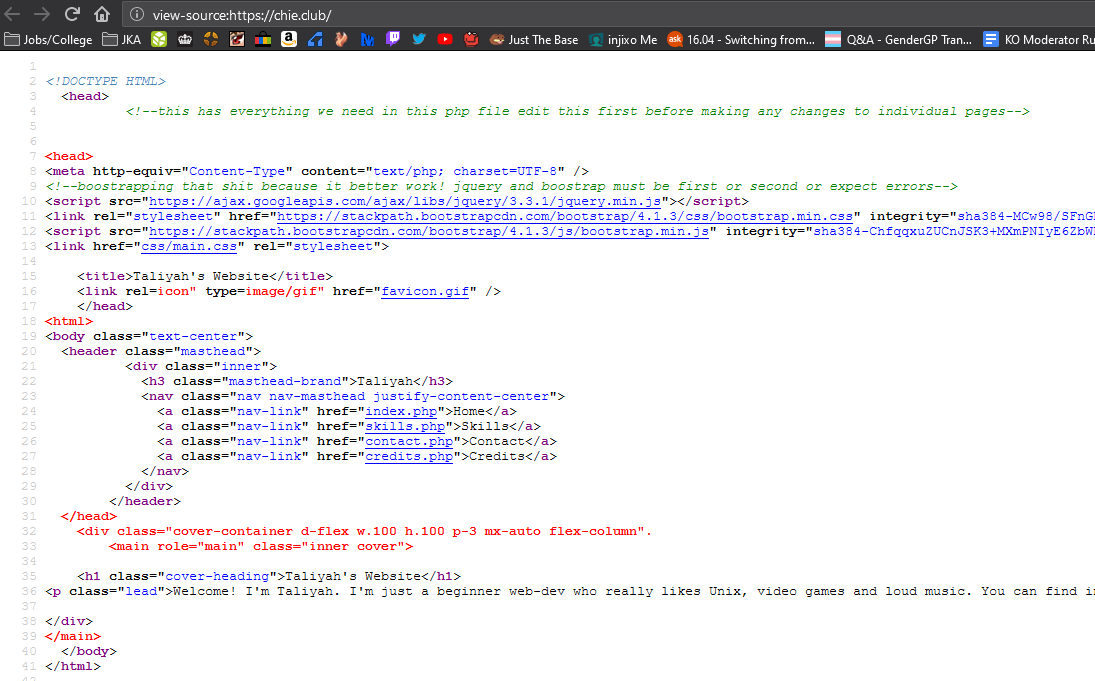Click the title text "Taliyah's Website"
The width and height of the screenshot is (1095, 681).
tap(201, 277)
